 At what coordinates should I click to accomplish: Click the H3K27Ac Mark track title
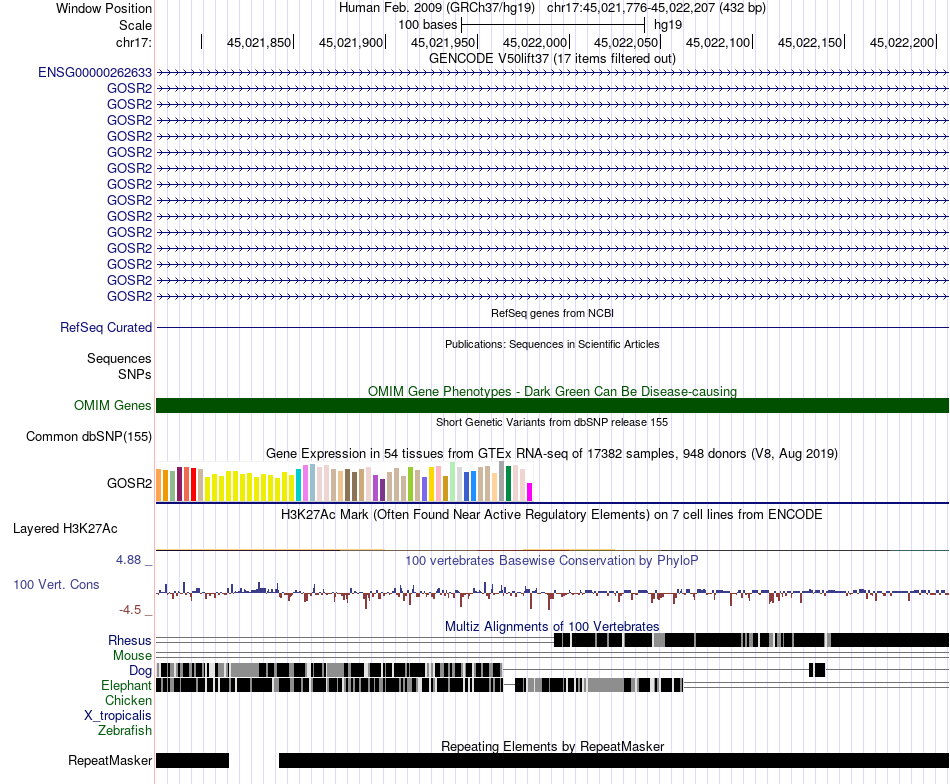[x=552, y=514]
